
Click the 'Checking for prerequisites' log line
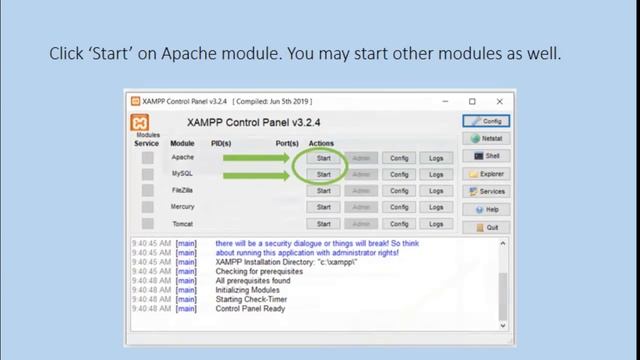coord(259,271)
